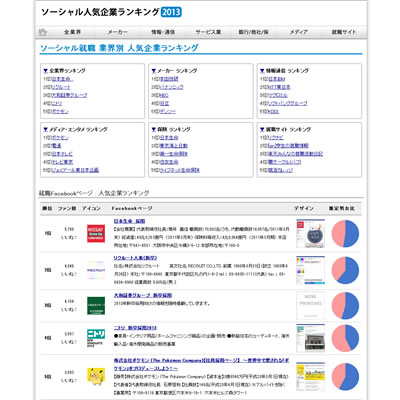Image resolution: width=400 pixels, height=400 pixels.
Task: View design thumbnail for ニトリ row
Action: pyautogui.click(x=310, y=338)
